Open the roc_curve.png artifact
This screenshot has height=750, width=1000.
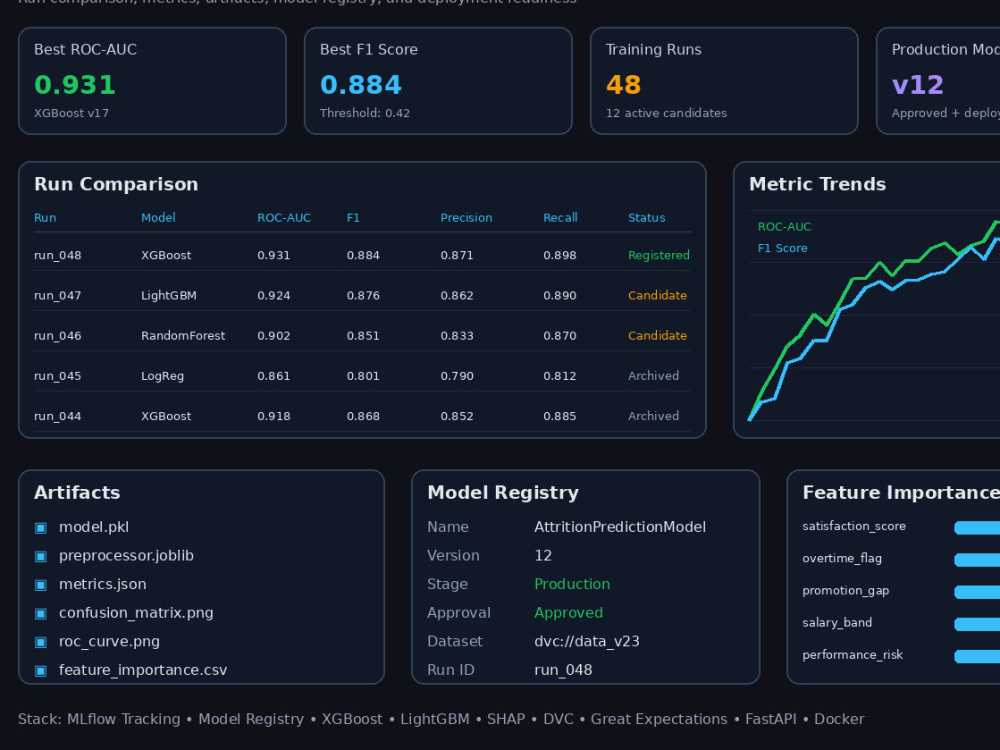(x=109, y=642)
